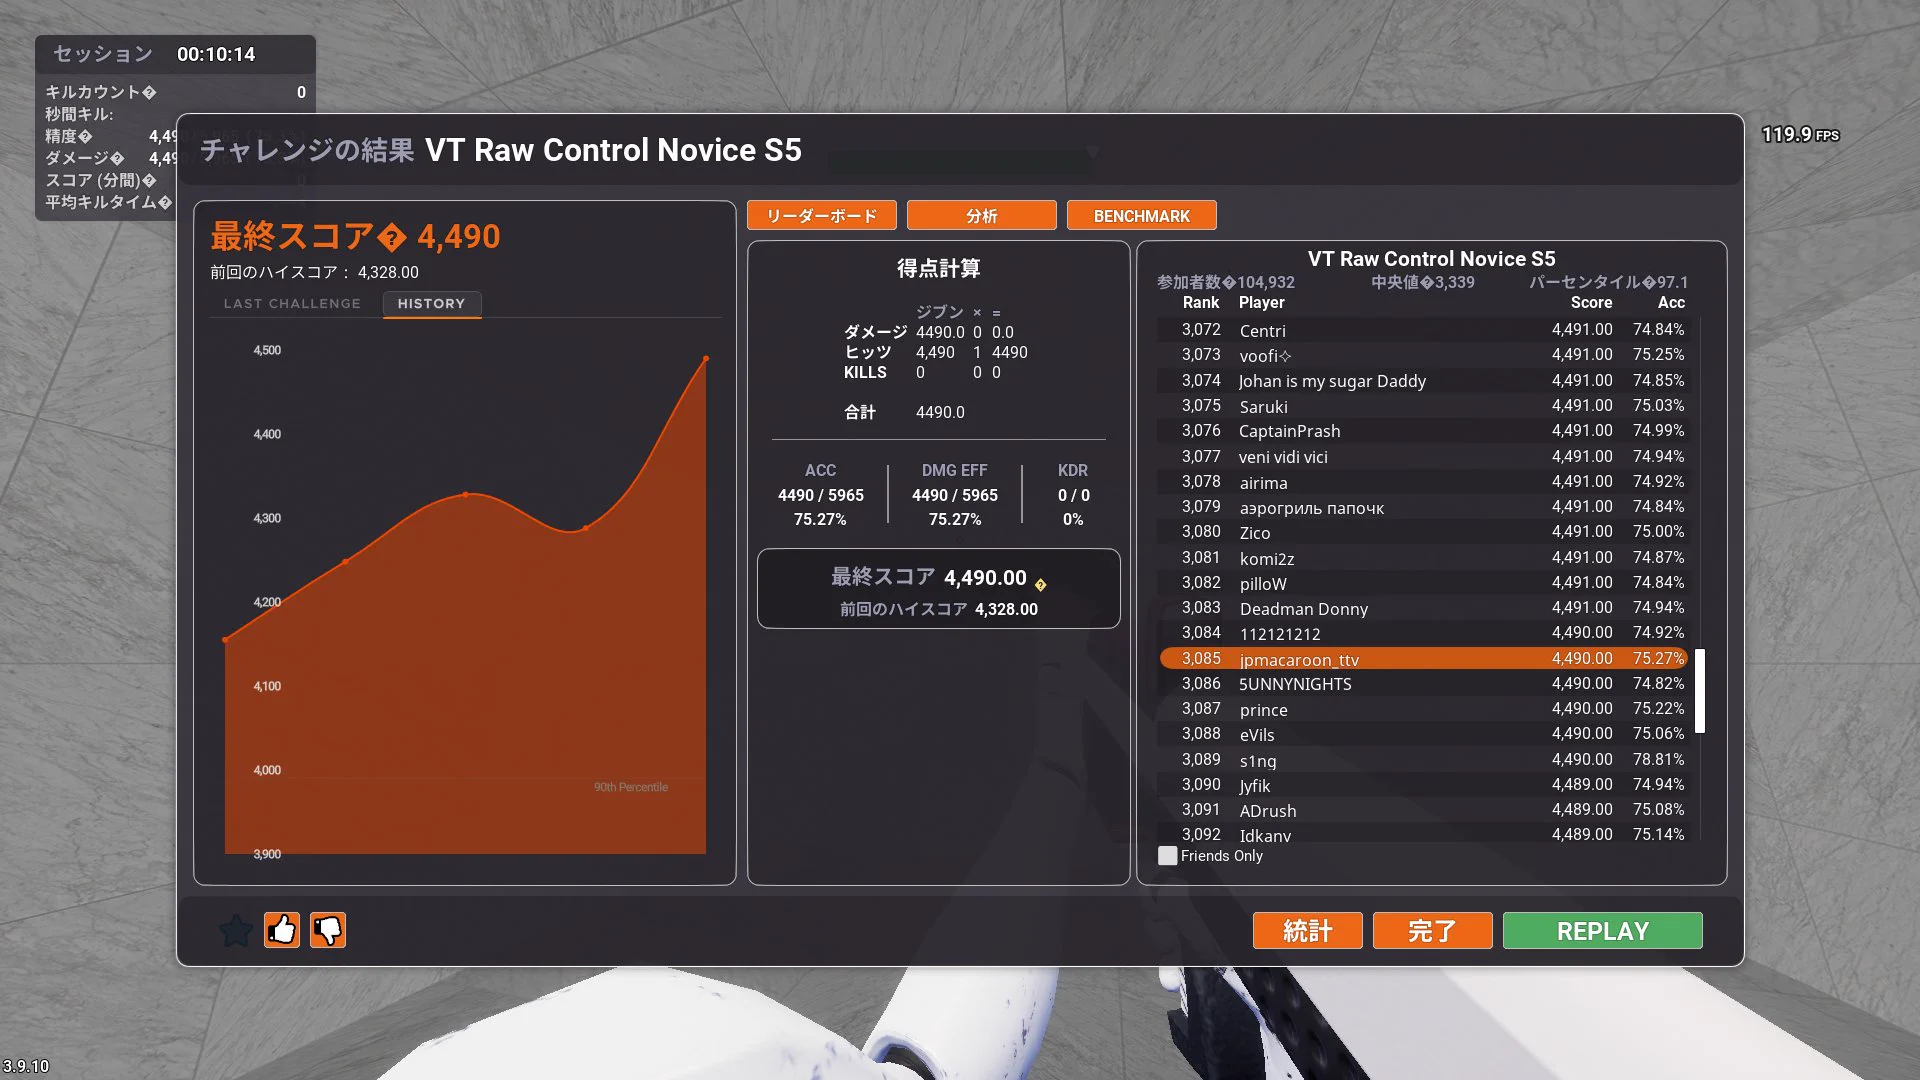Image resolution: width=1920 pixels, height=1080 pixels.
Task: Click player Centri in leaderboard
Action: 1423,330
